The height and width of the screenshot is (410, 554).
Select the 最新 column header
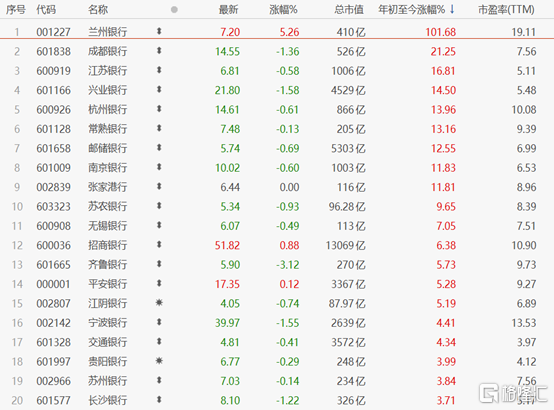coord(228,10)
